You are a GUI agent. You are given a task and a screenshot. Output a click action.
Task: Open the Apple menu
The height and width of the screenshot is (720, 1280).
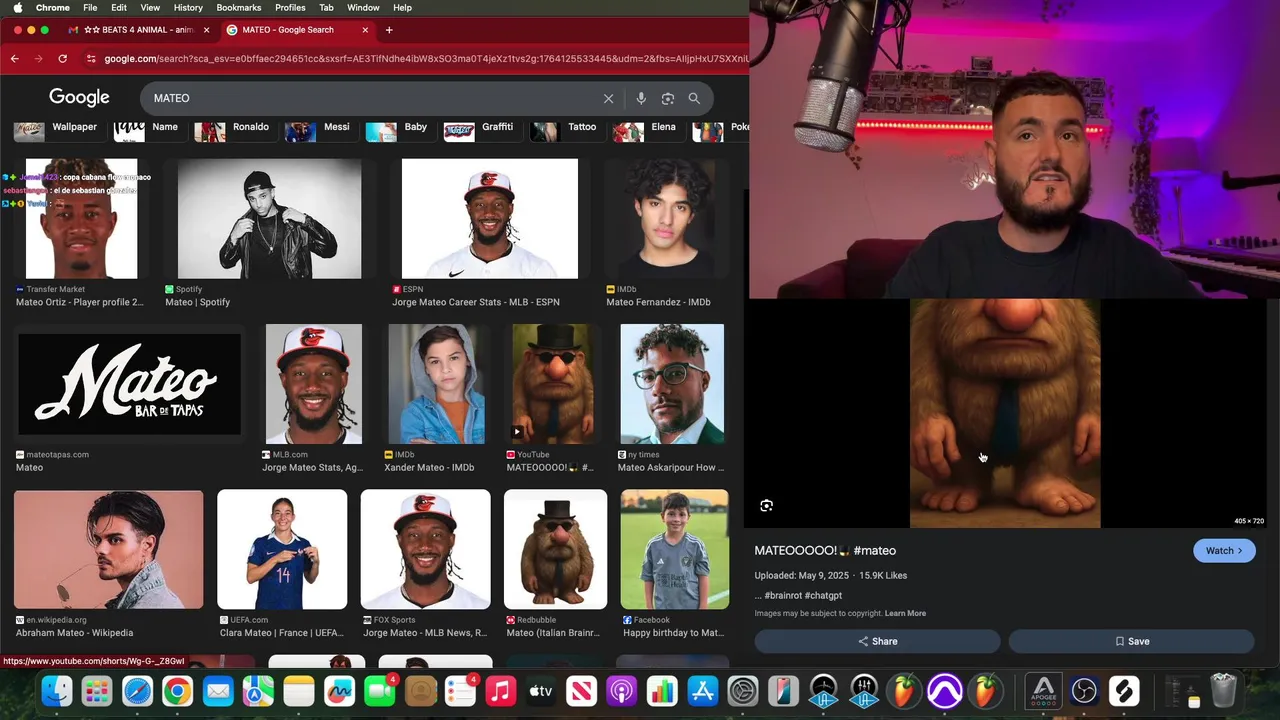17,7
